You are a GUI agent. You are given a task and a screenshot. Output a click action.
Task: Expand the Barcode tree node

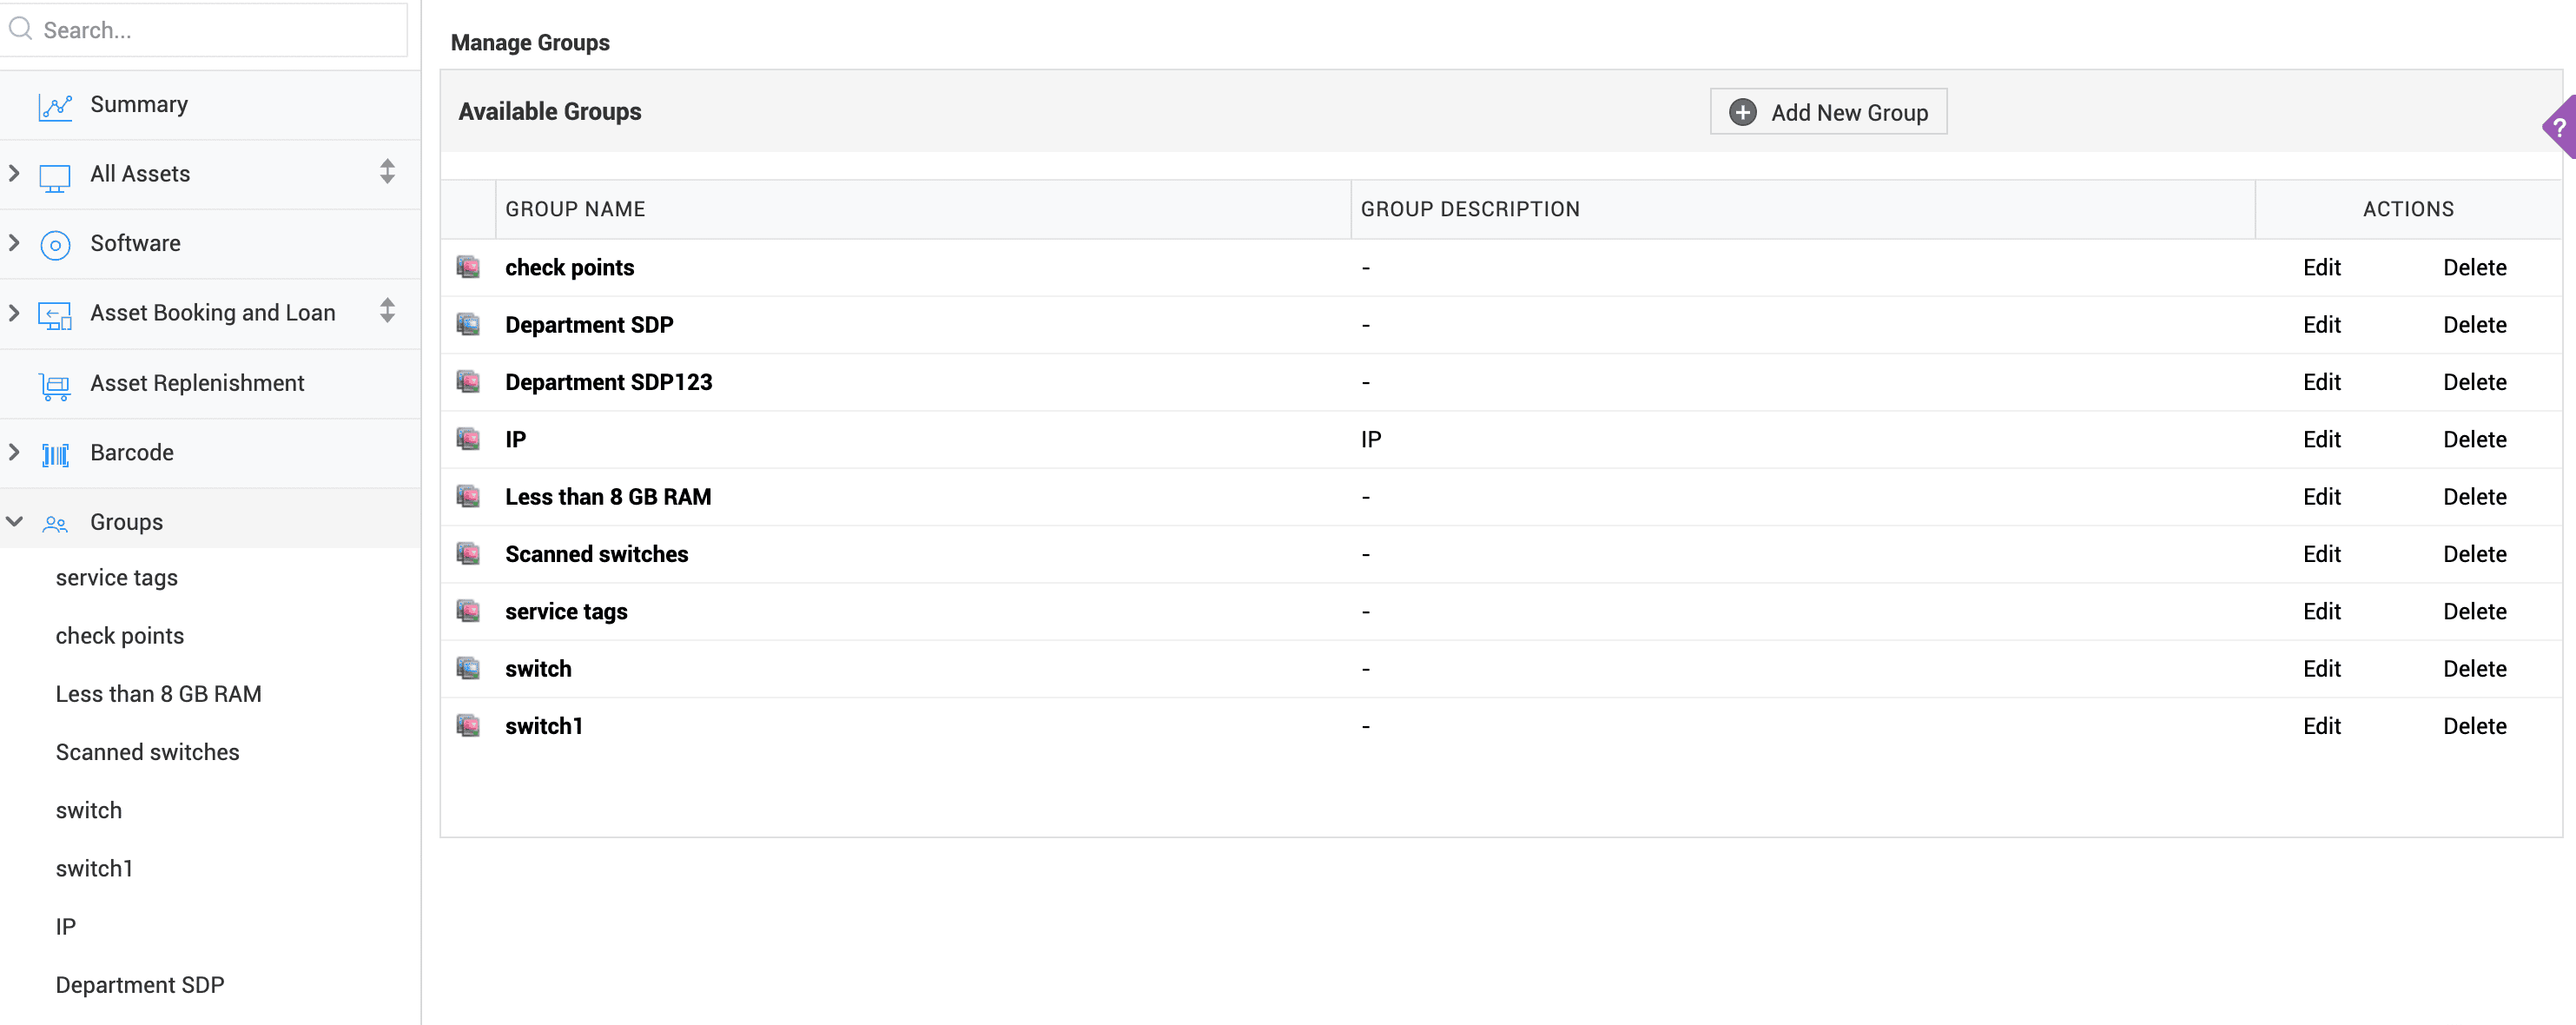pos(14,452)
